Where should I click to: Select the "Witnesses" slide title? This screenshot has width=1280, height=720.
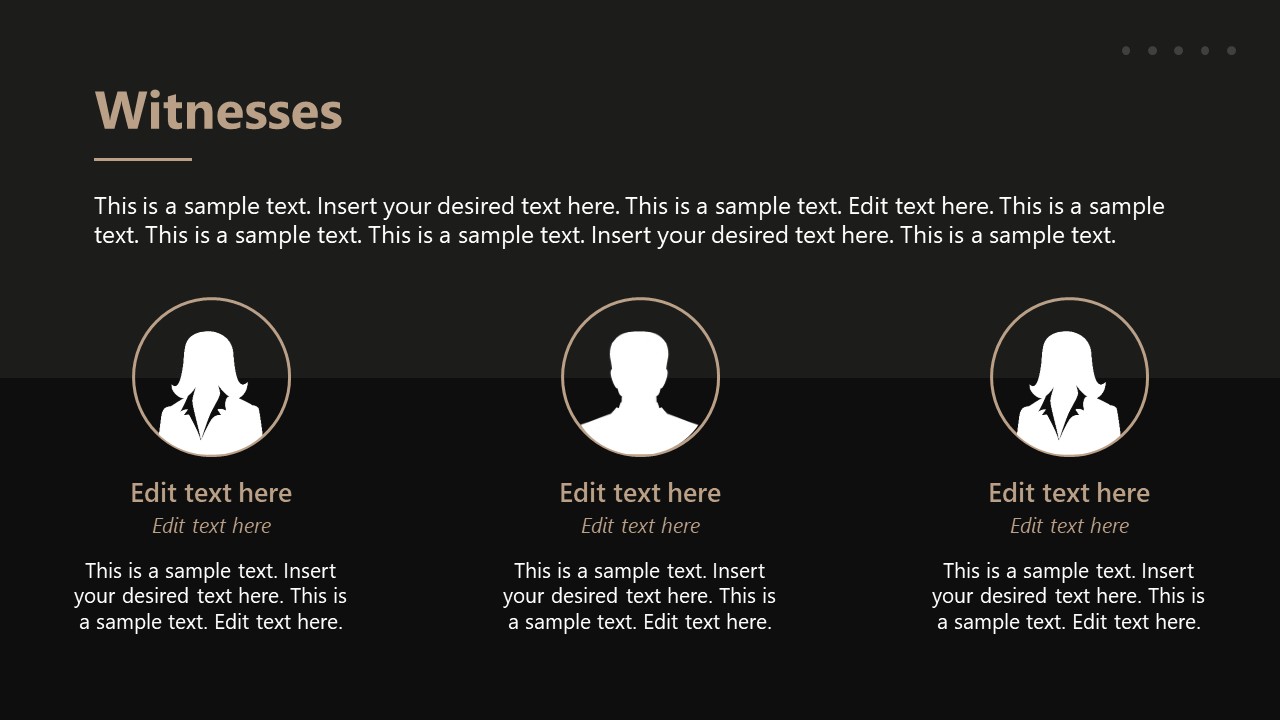point(218,111)
